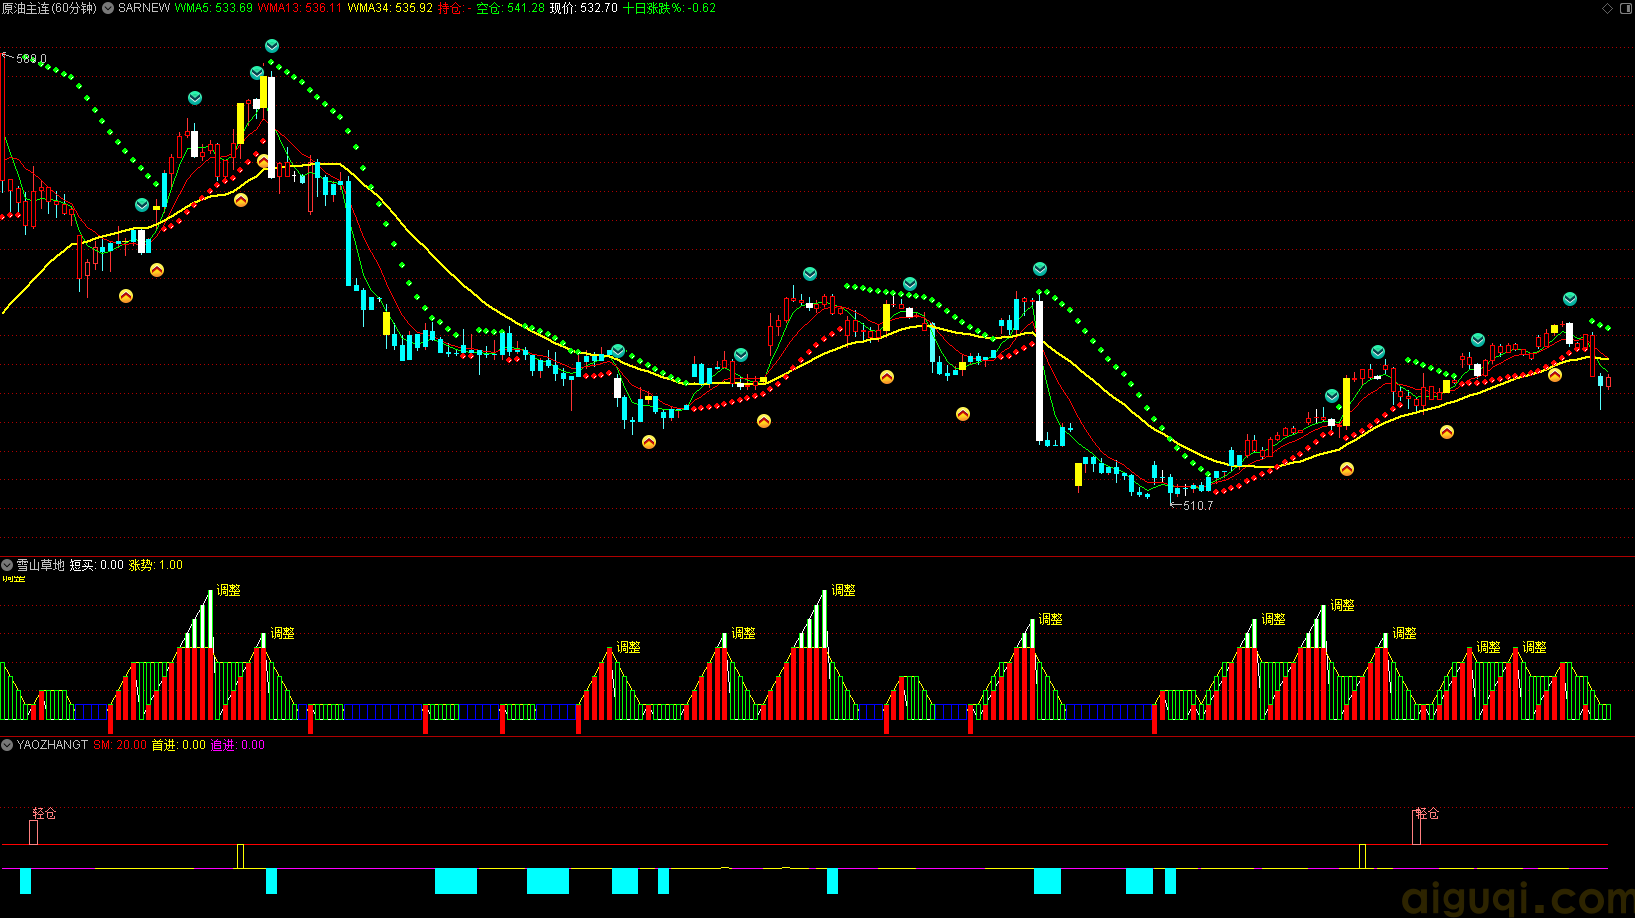Screen dimensions: 1635x918
Task: Click the 十日涨跌%: -0.62 readout
Action: click(x=669, y=8)
